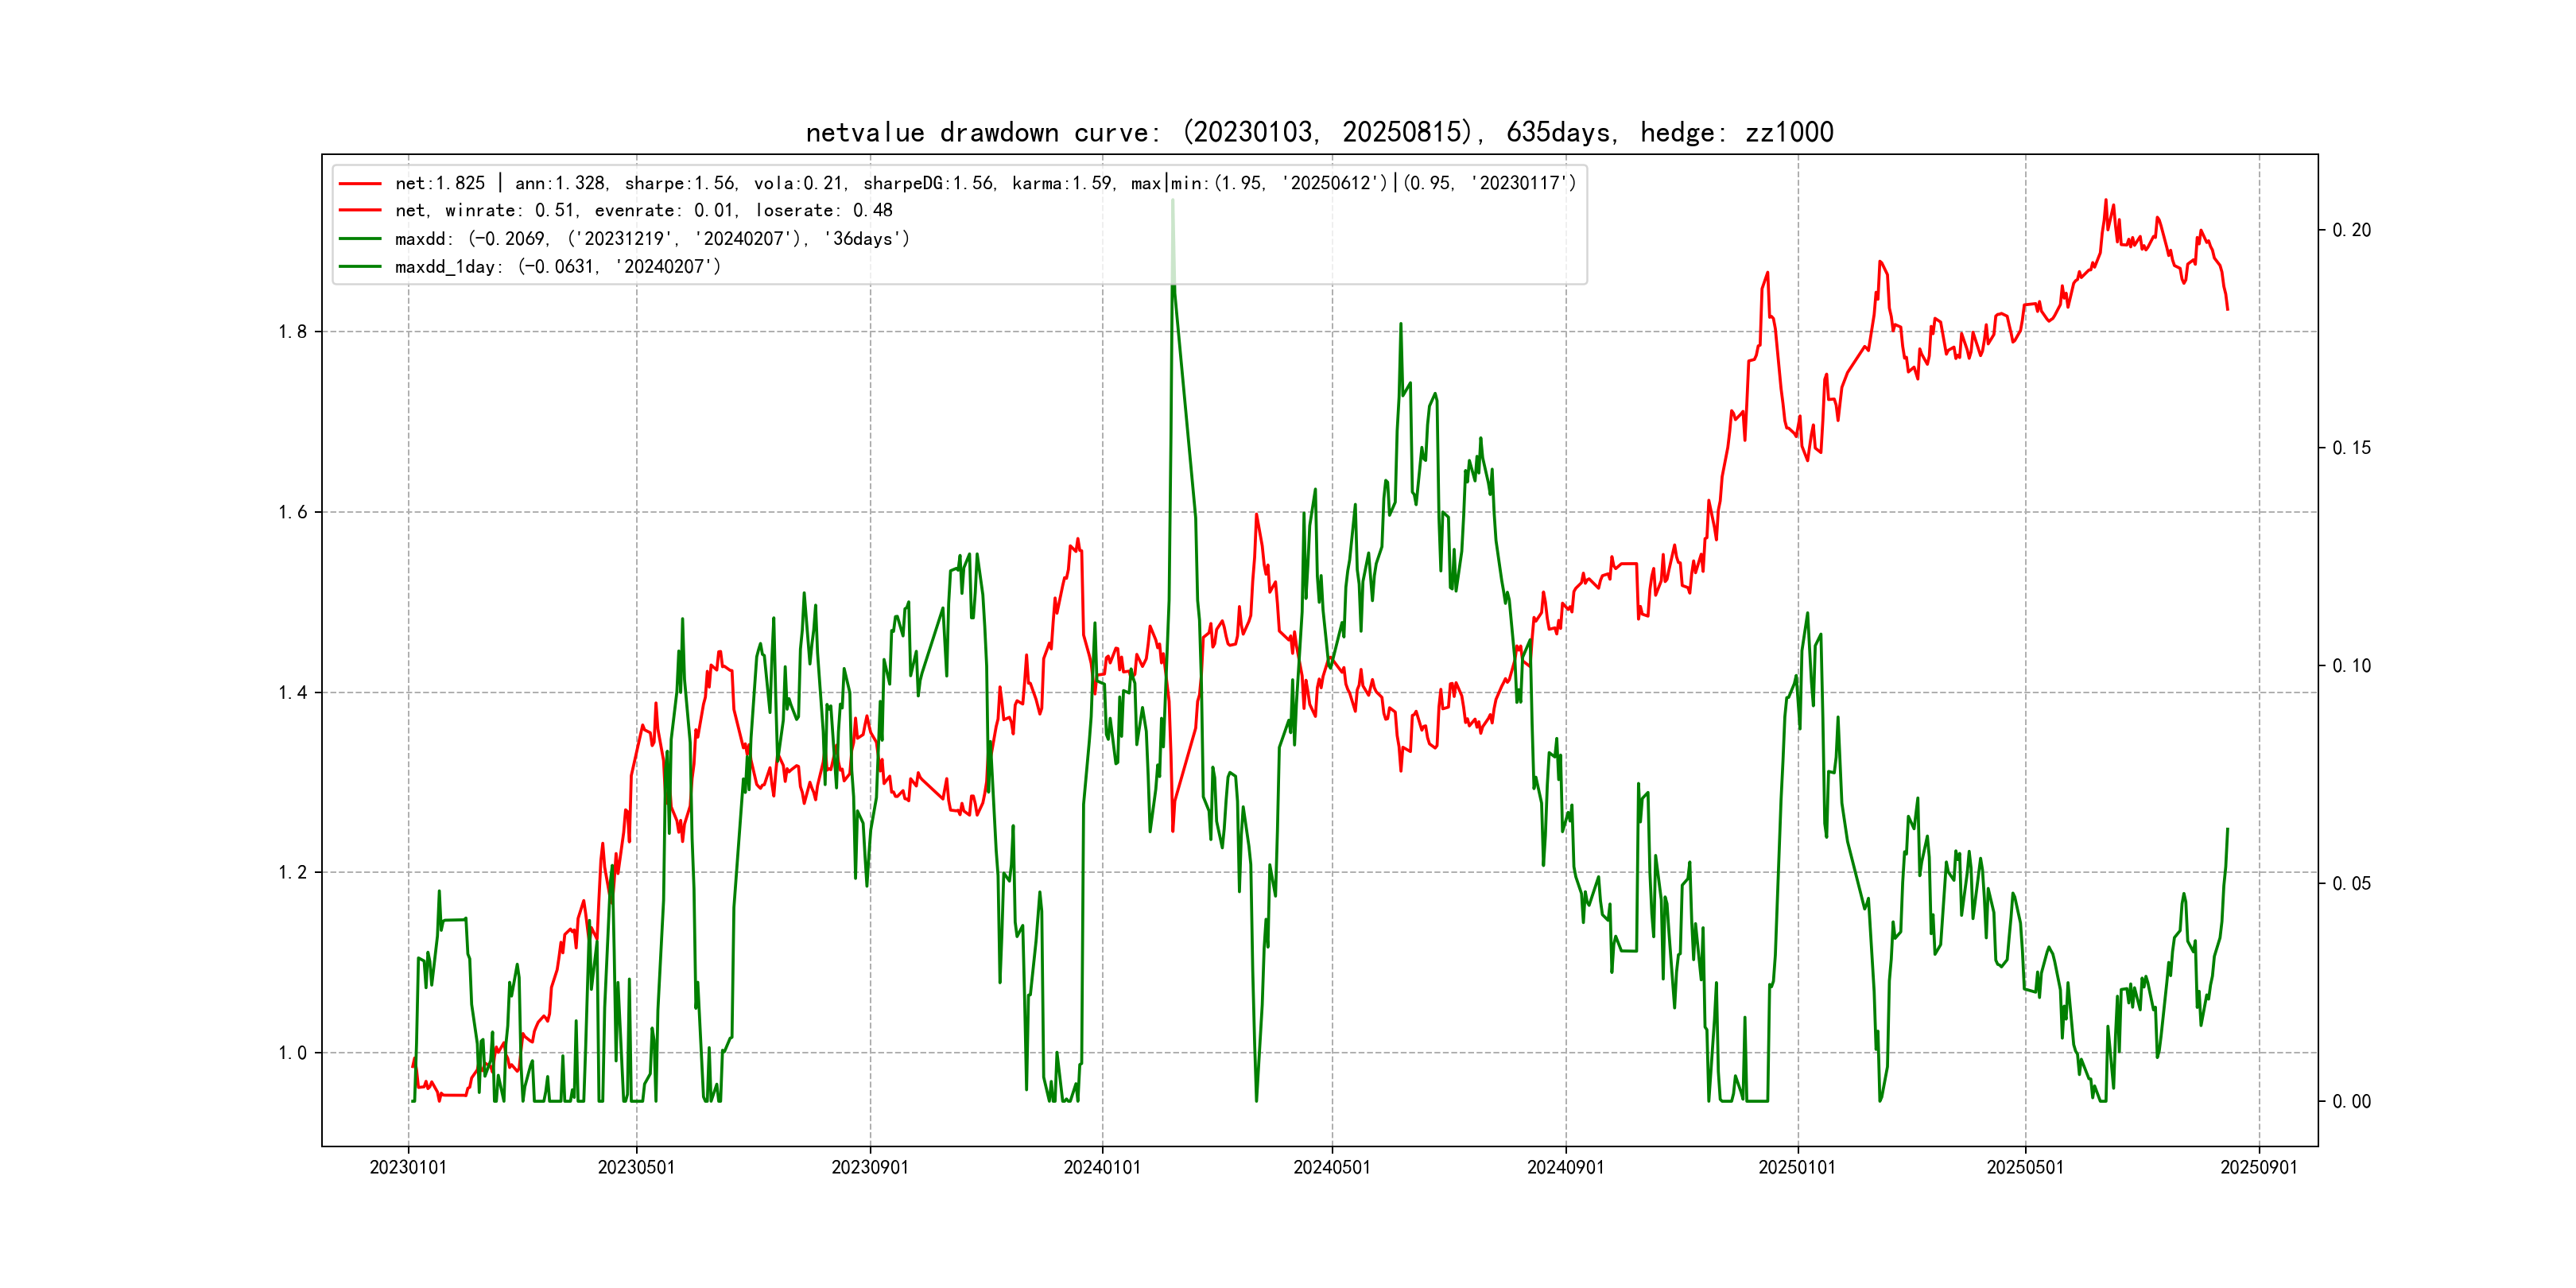
Task: Click the 1.8 left y-axis tick label
Action: tap(292, 332)
